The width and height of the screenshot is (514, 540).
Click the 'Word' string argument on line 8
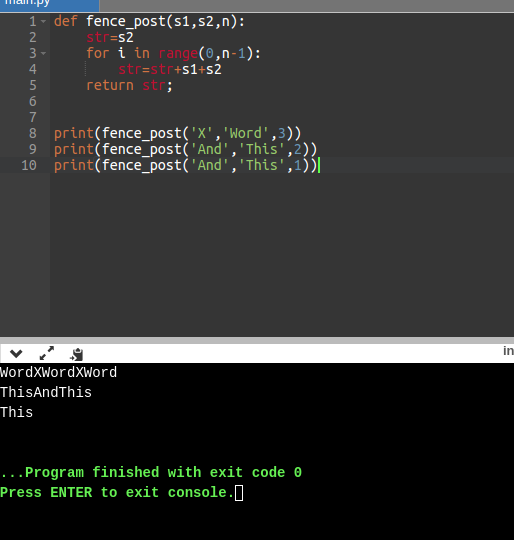pos(246,133)
